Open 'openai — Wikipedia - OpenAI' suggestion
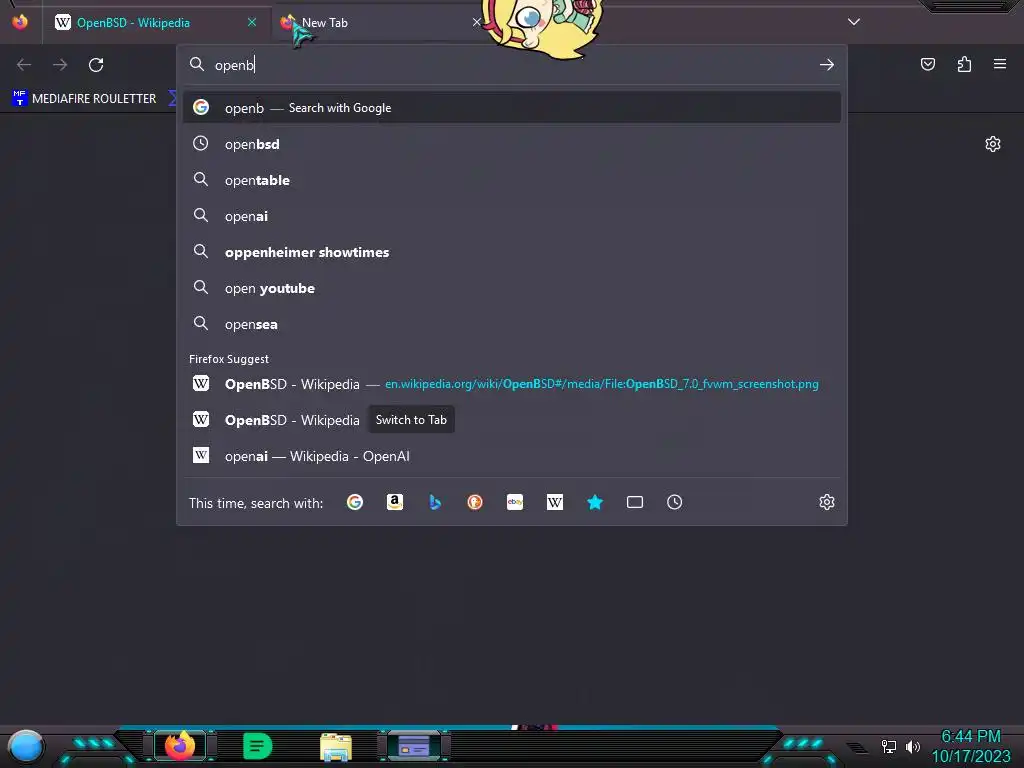The image size is (1024, 768). tap(512, 456)
